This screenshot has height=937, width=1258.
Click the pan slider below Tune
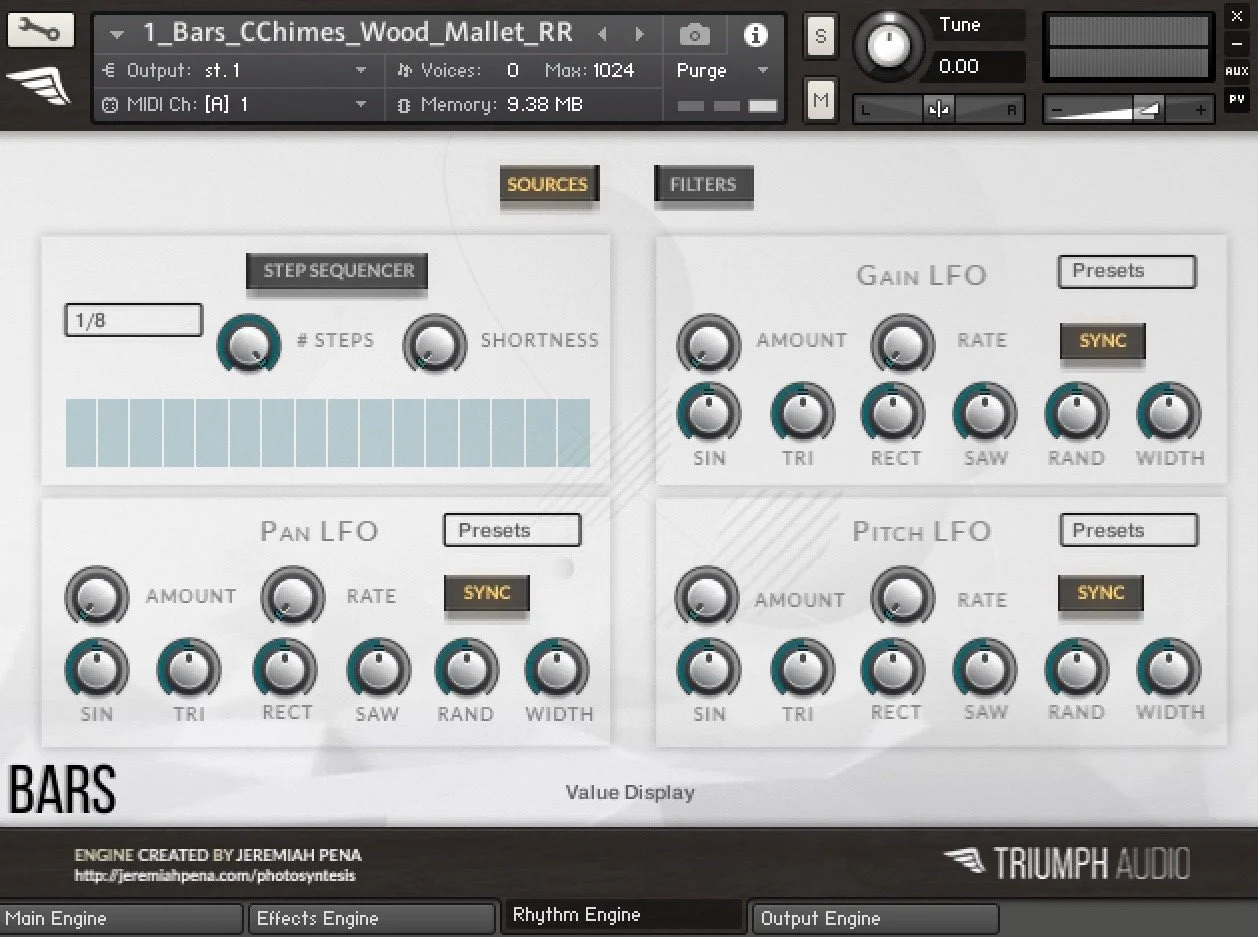pyautogui.click(x=938, y=110)
